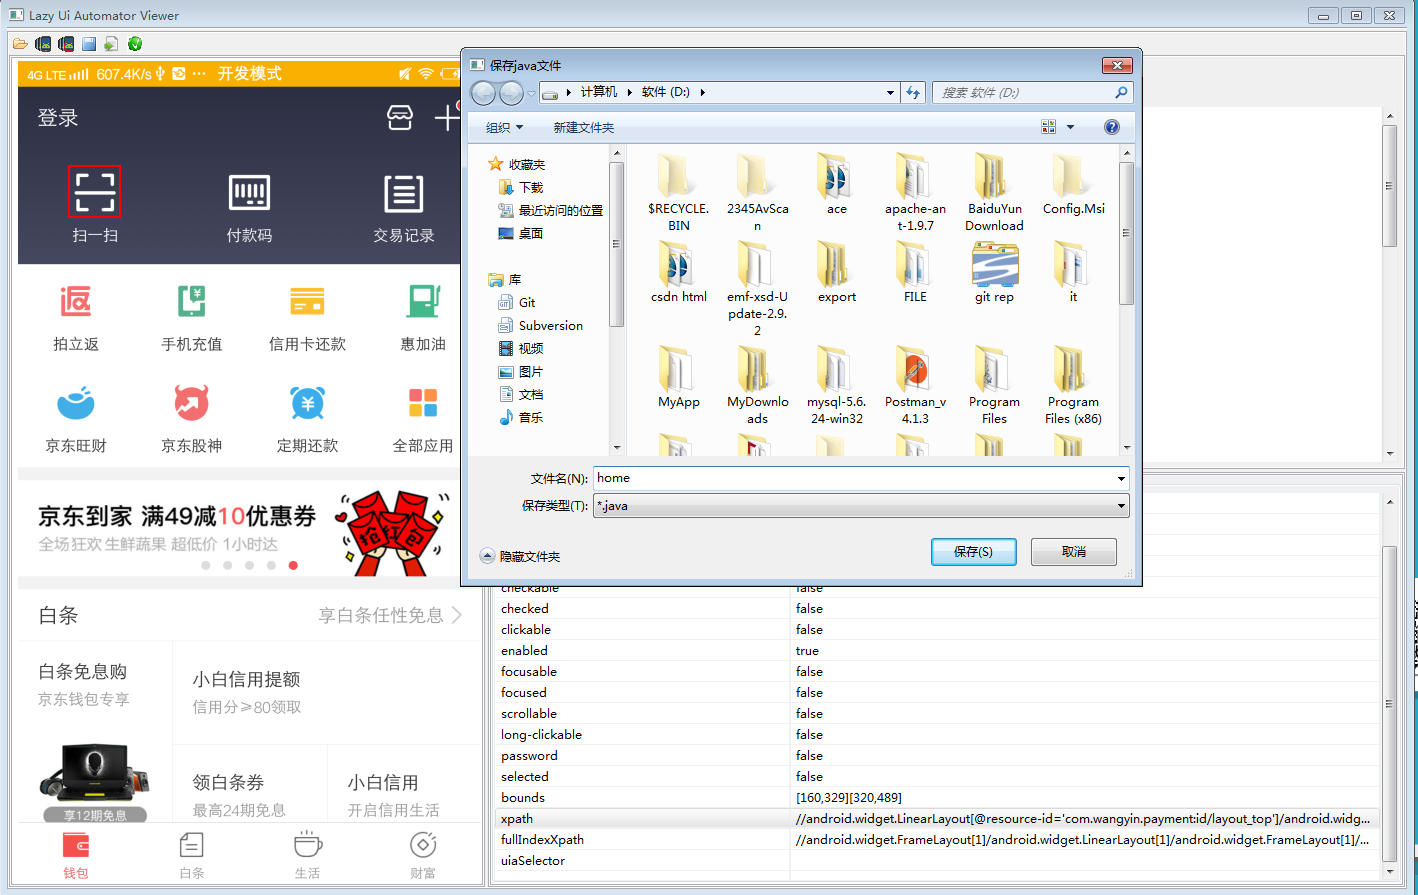Tap the 付款码 barcode icon

point(249,192)
